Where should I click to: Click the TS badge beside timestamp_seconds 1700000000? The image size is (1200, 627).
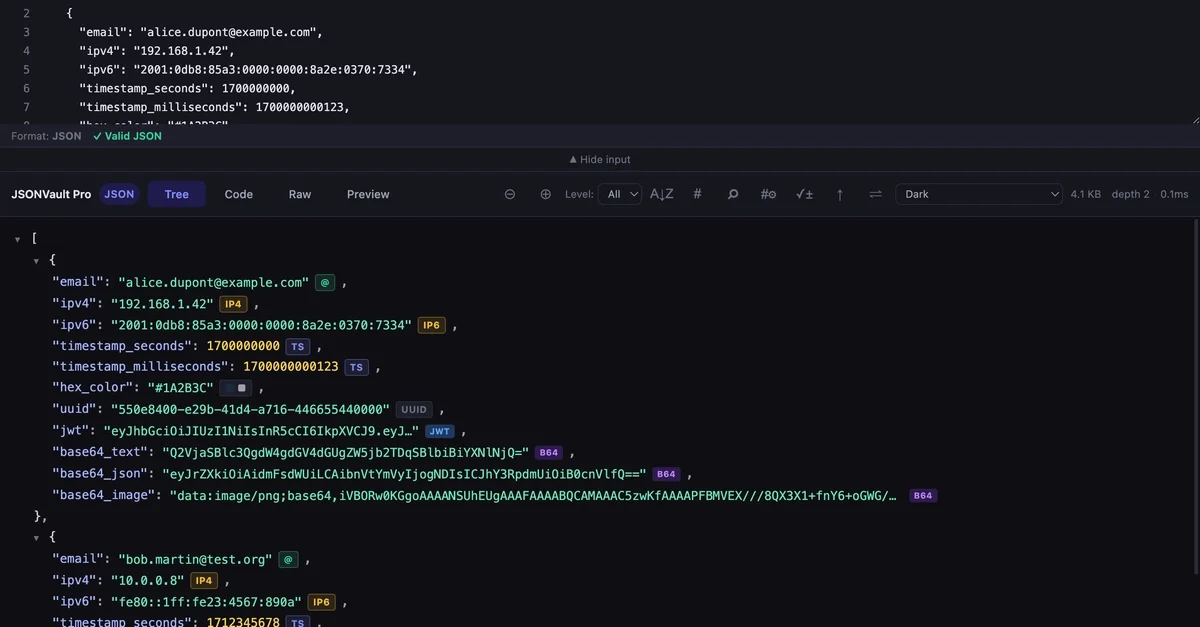297,346
